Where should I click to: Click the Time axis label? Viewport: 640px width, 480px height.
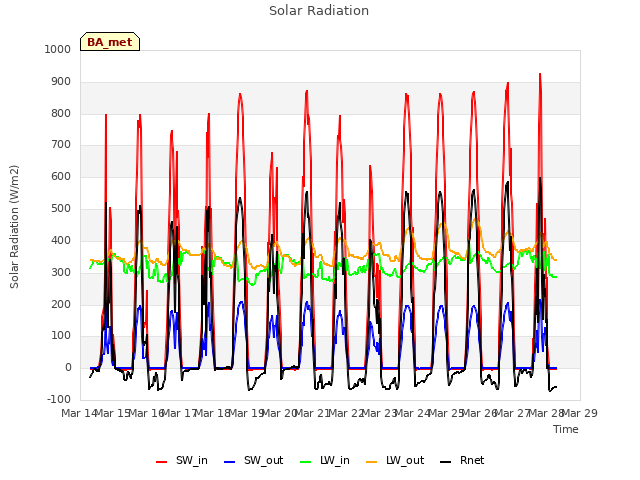tap(566, 429)
